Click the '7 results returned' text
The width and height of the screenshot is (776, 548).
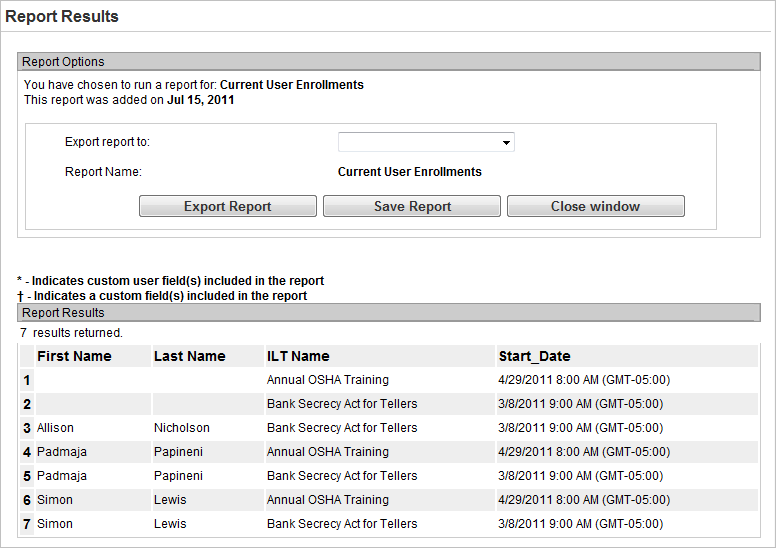point(71,332)
